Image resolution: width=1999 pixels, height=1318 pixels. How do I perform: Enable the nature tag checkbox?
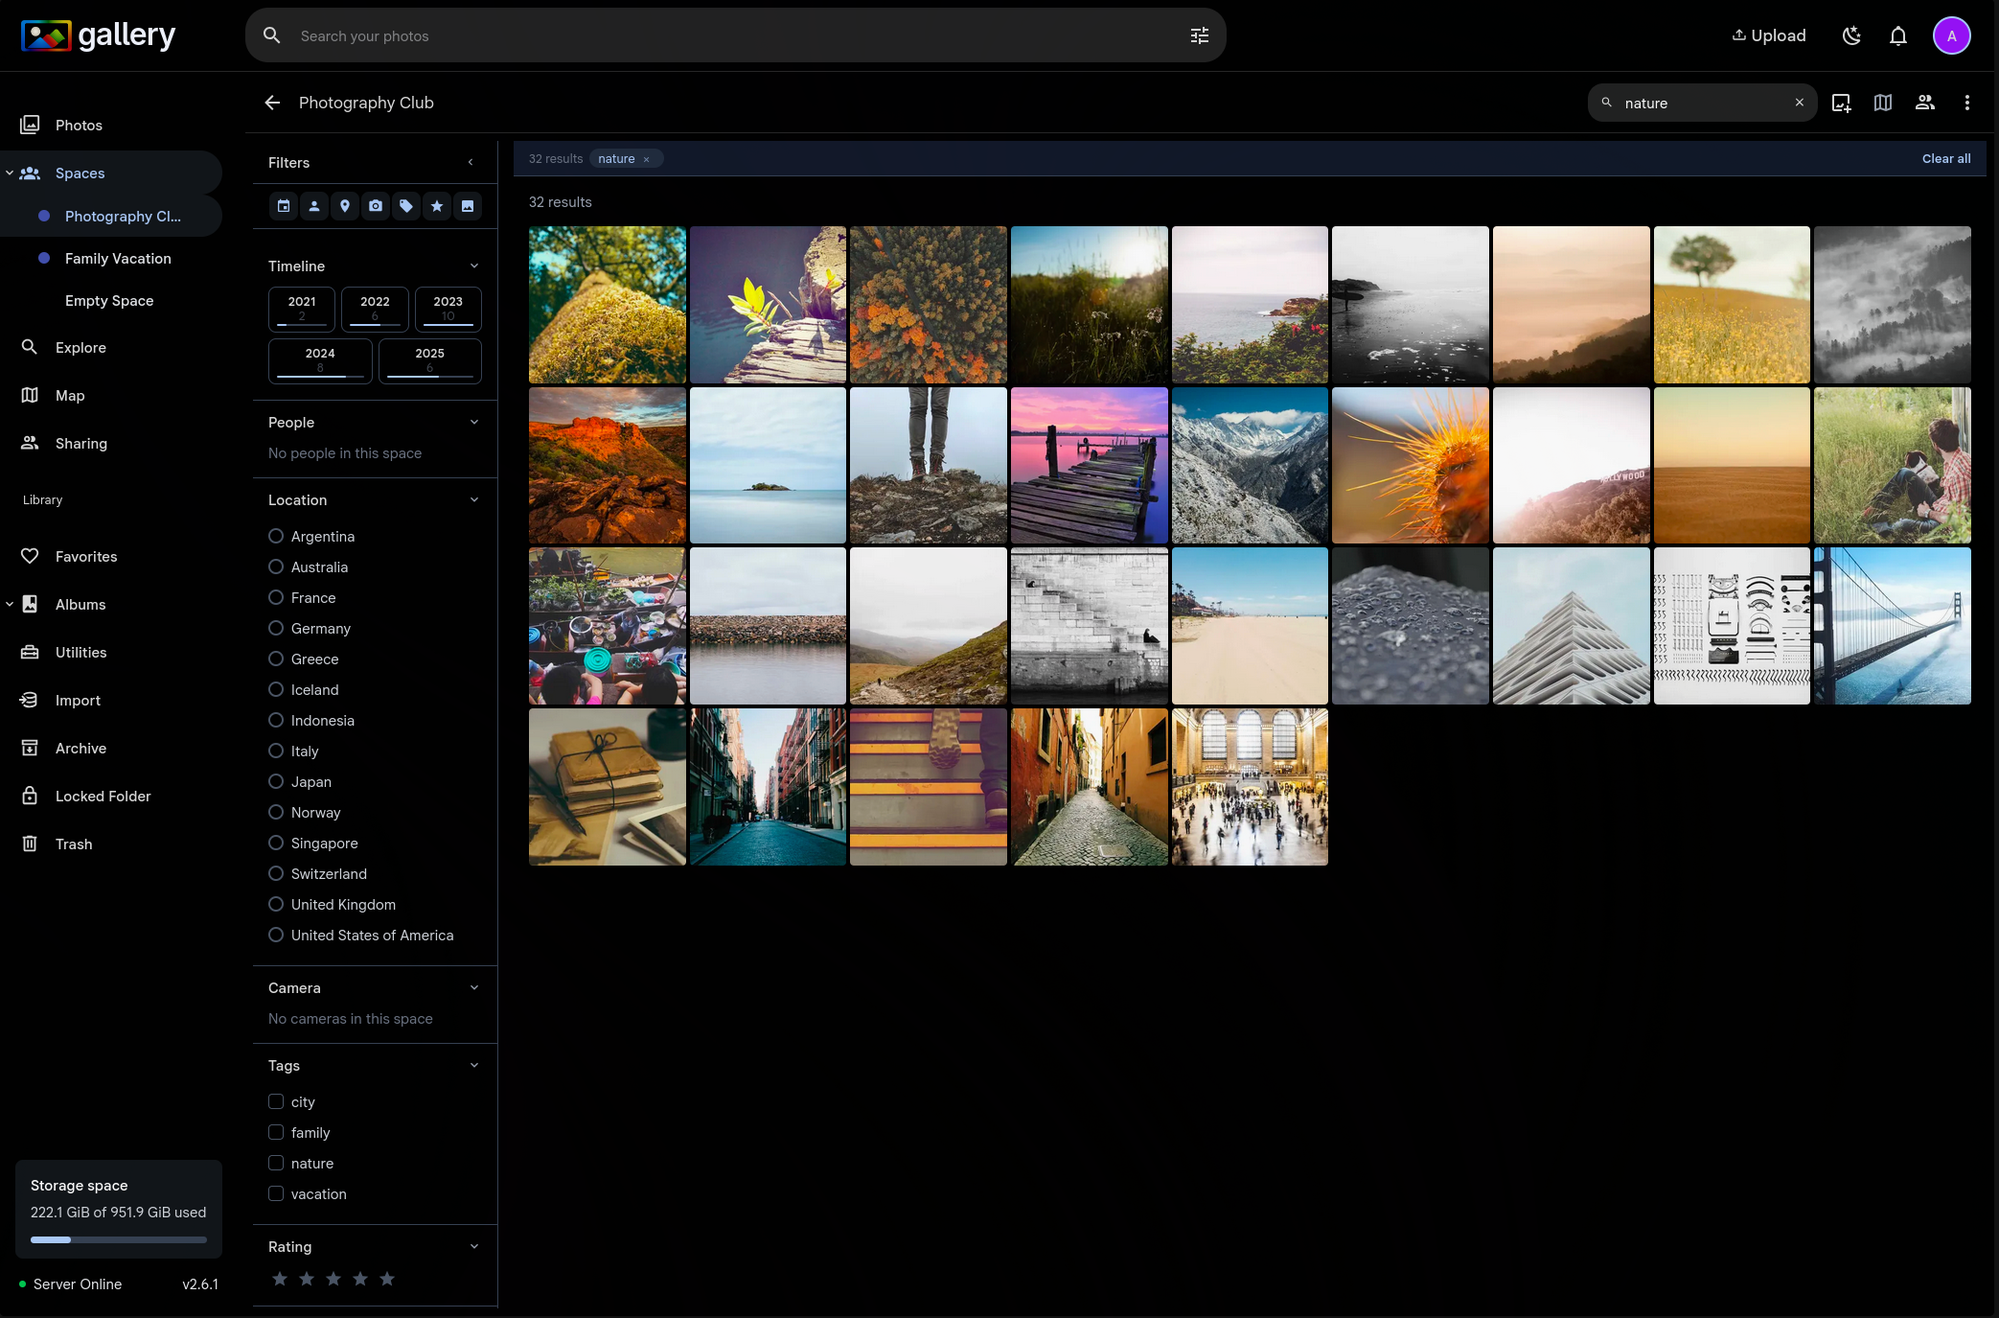click(x=276, y=1163)
